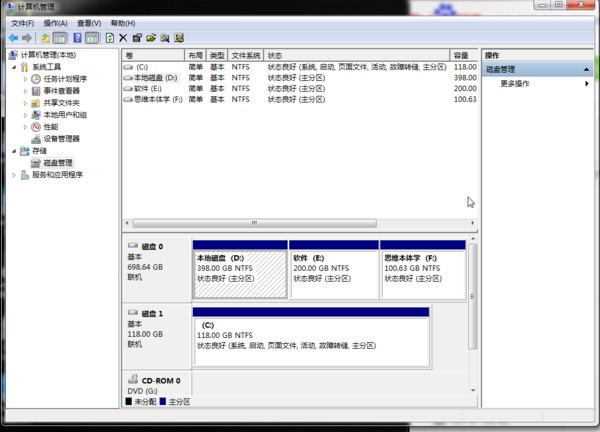Screen dimensions: 600x432
Task: Select the 计算机管理(本地) root node
Action: pyautogui.click(x=48, y=55)
